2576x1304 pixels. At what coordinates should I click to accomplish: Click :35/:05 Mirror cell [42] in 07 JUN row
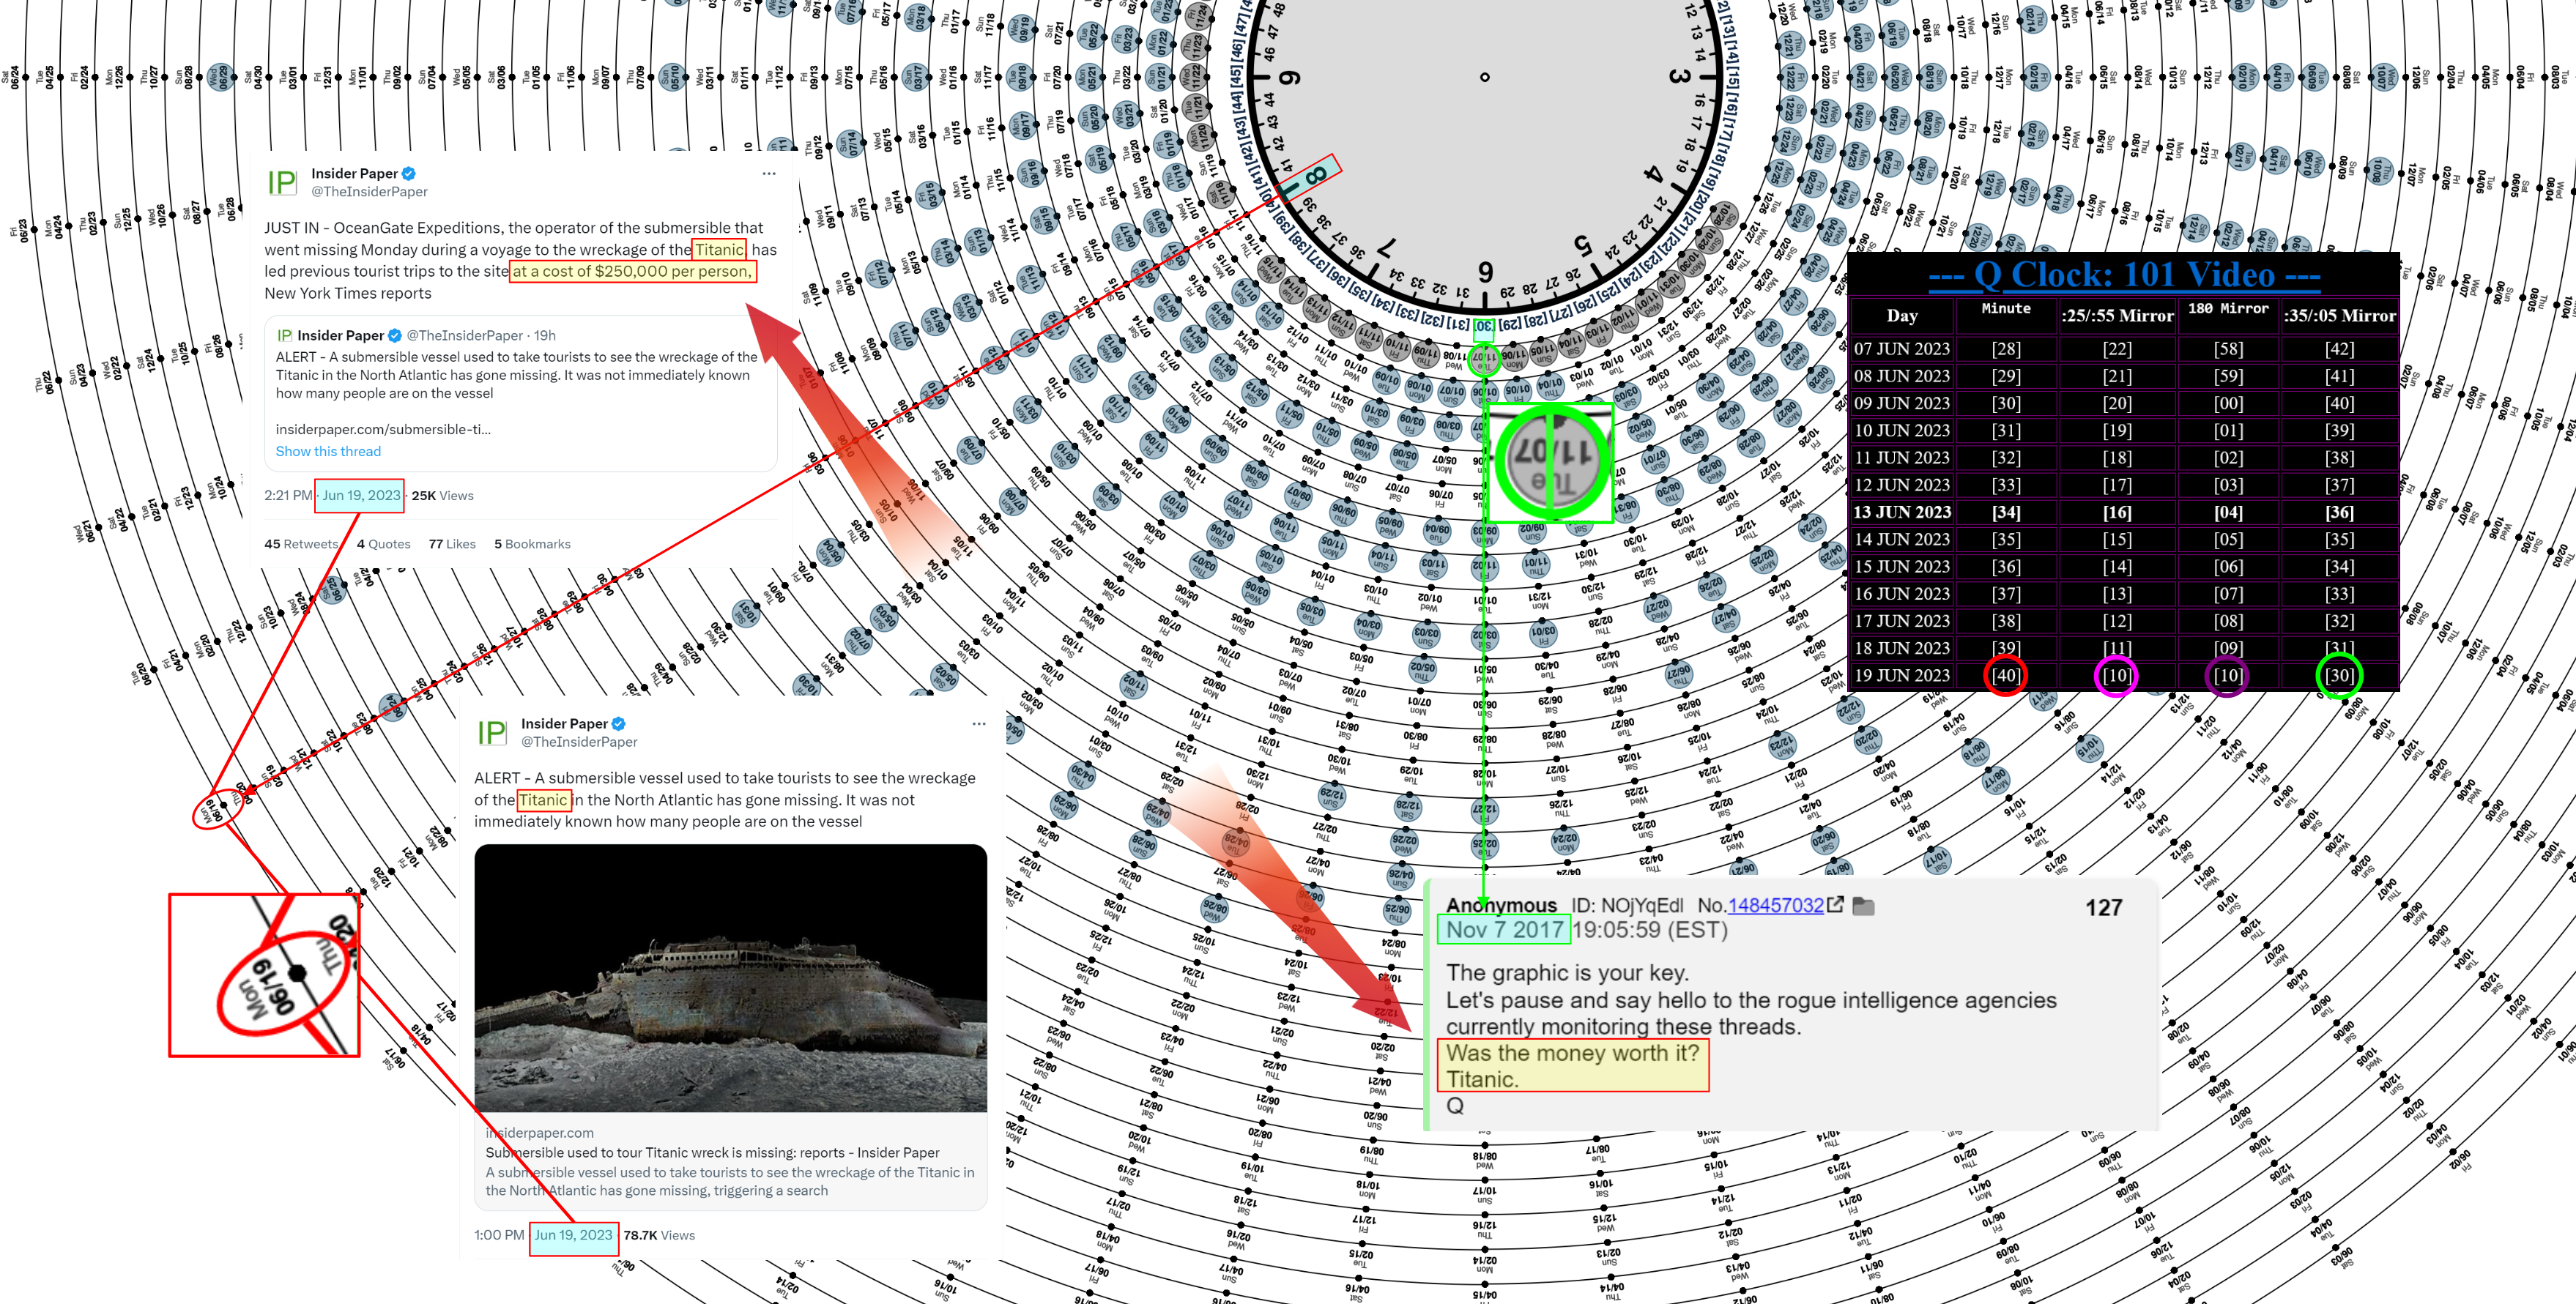(x=2339, y=349)
